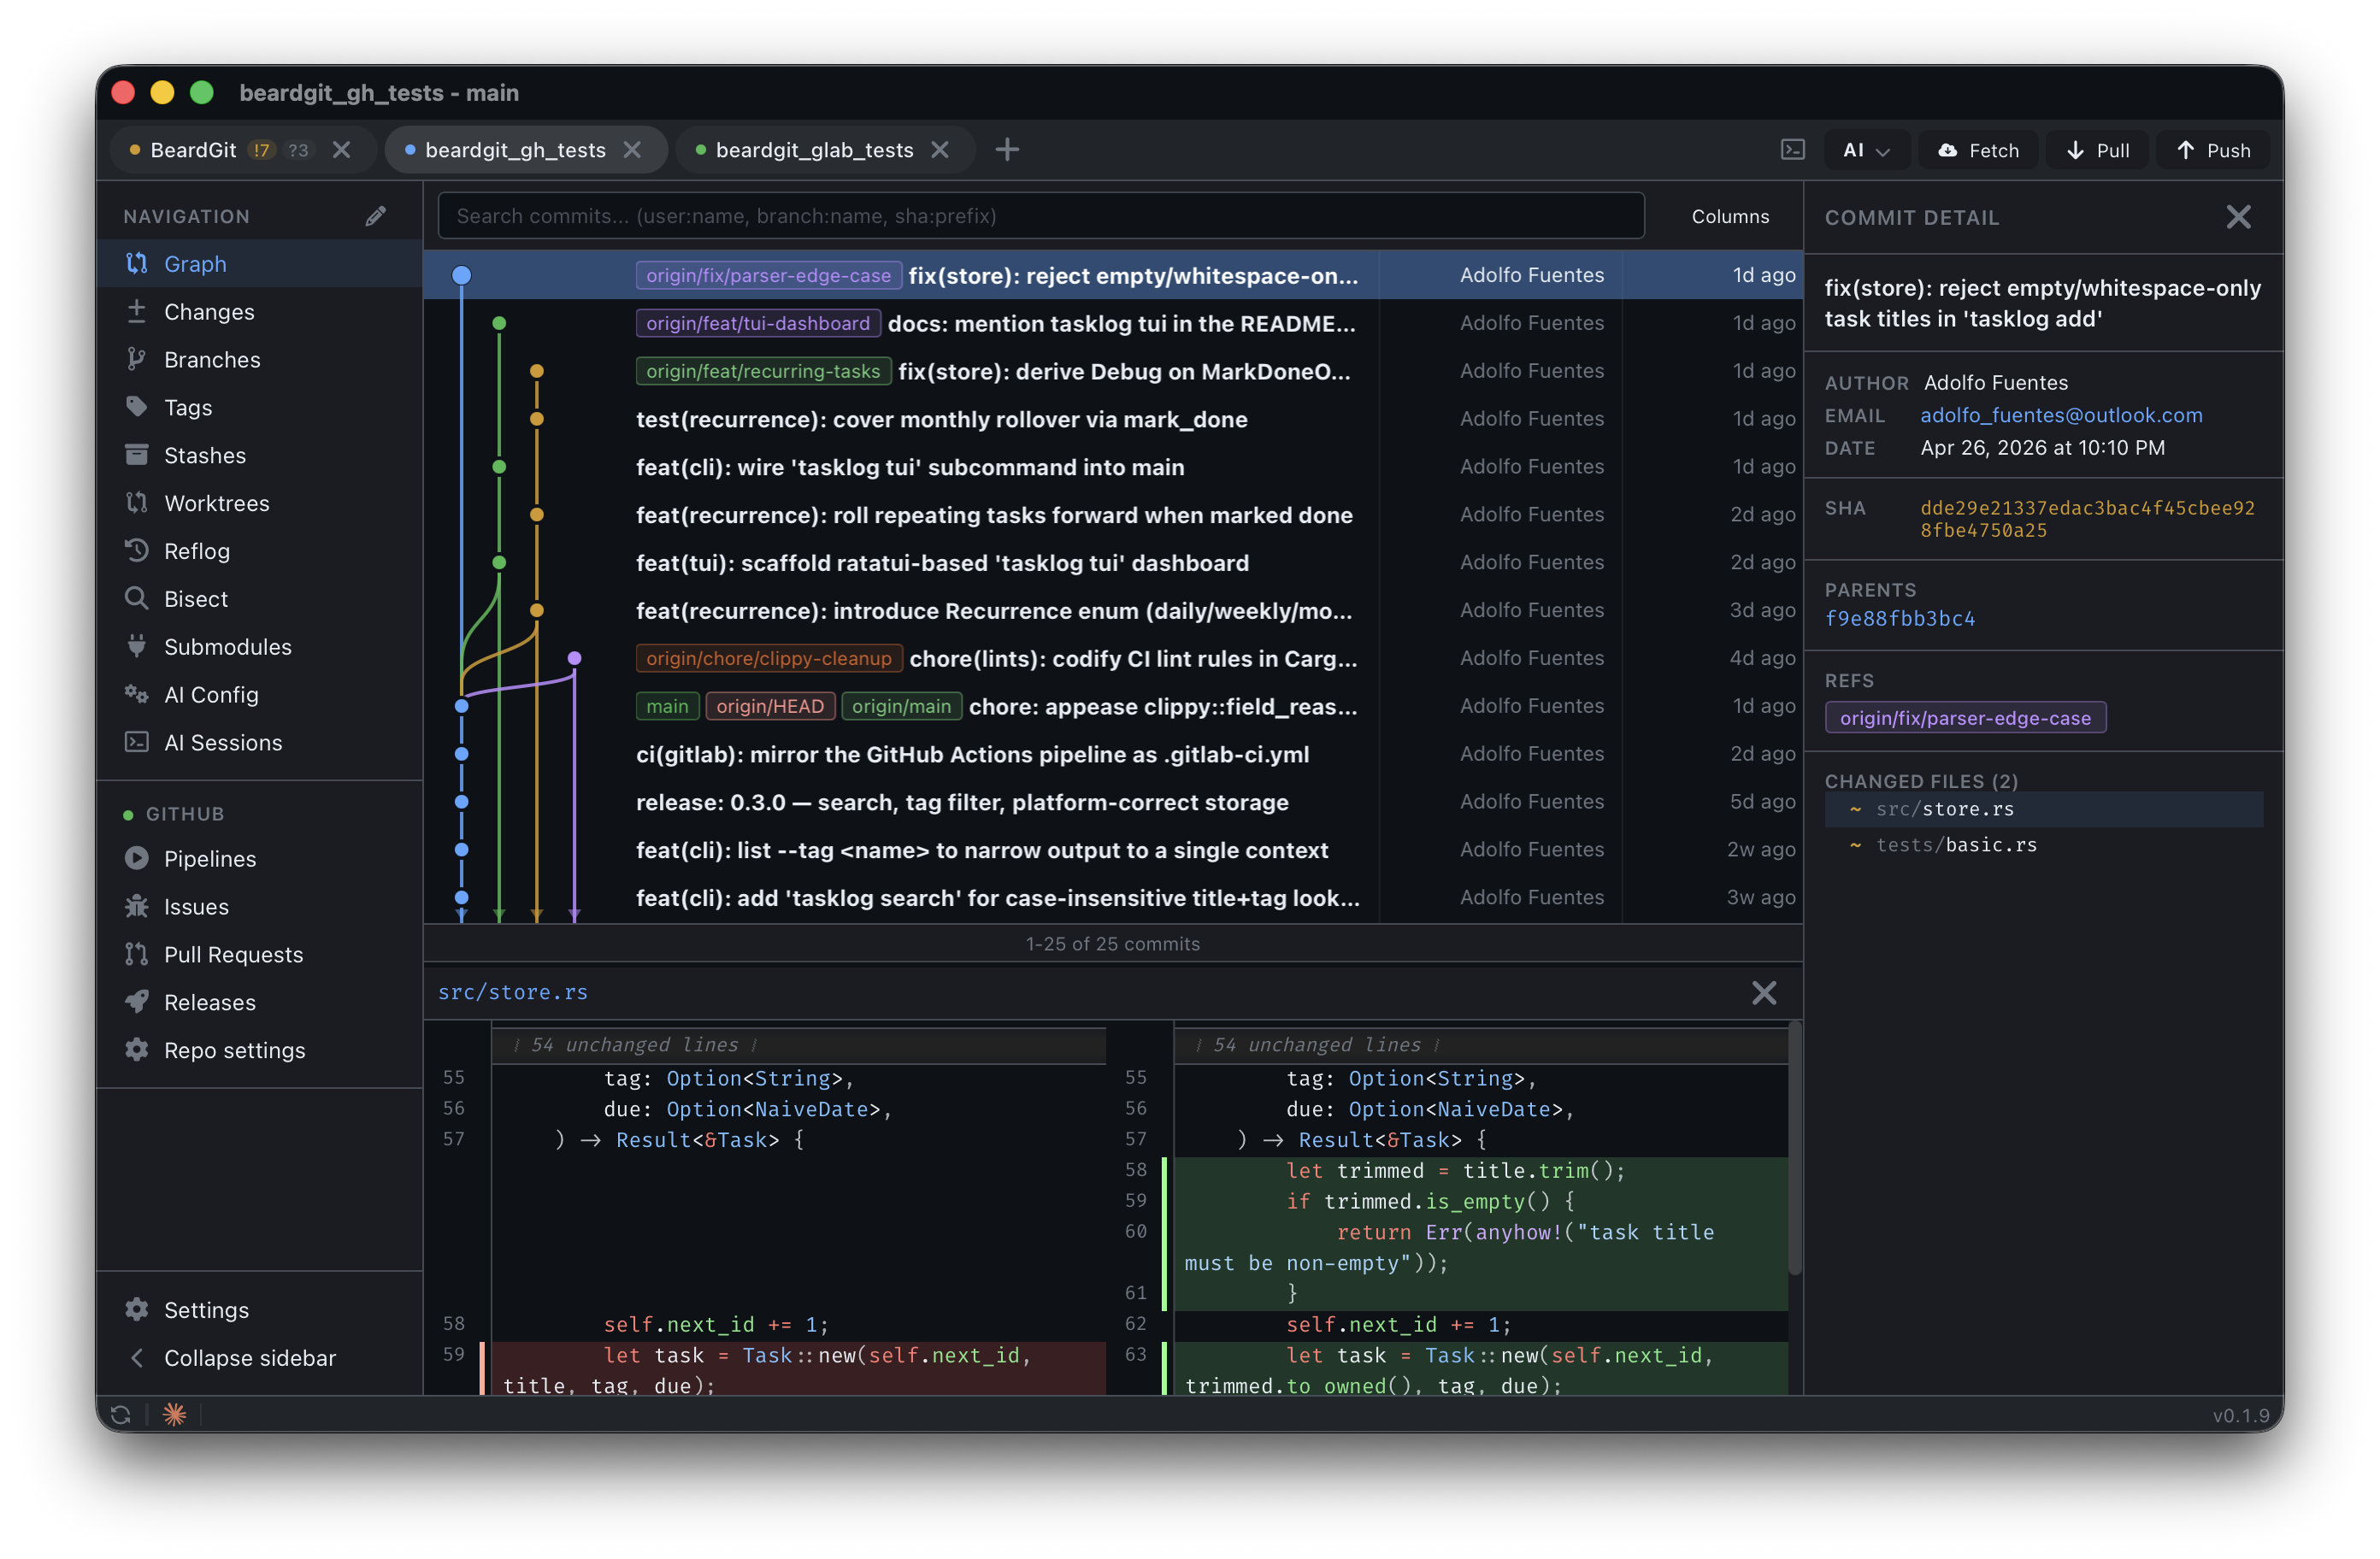This screenshot has height=1559, width=2380.
Task: Open GitHub Releases
Action: coord(258,1004)
